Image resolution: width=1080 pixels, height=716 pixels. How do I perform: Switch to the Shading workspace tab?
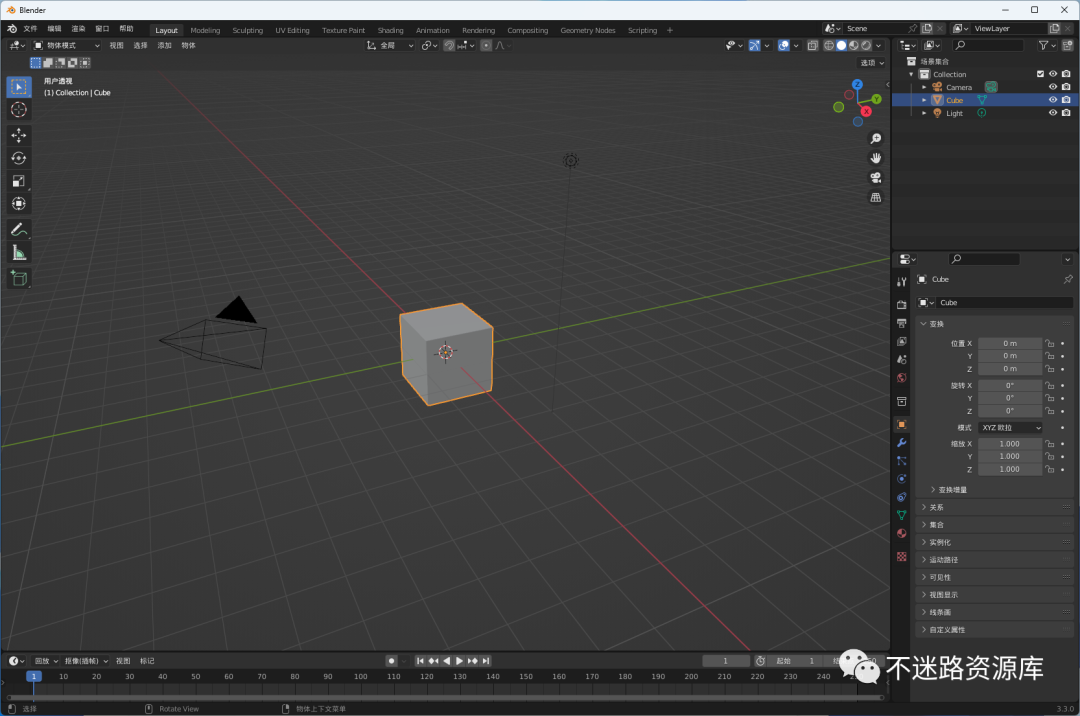click(391, 30)
